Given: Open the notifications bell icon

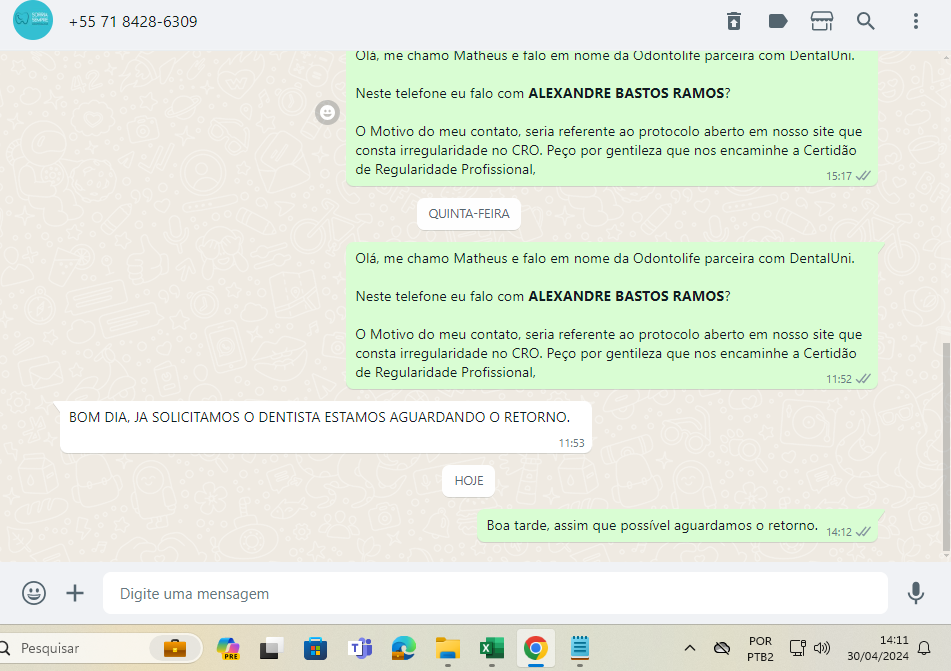Looking at the screenshot, I should [x=924, y=648].
